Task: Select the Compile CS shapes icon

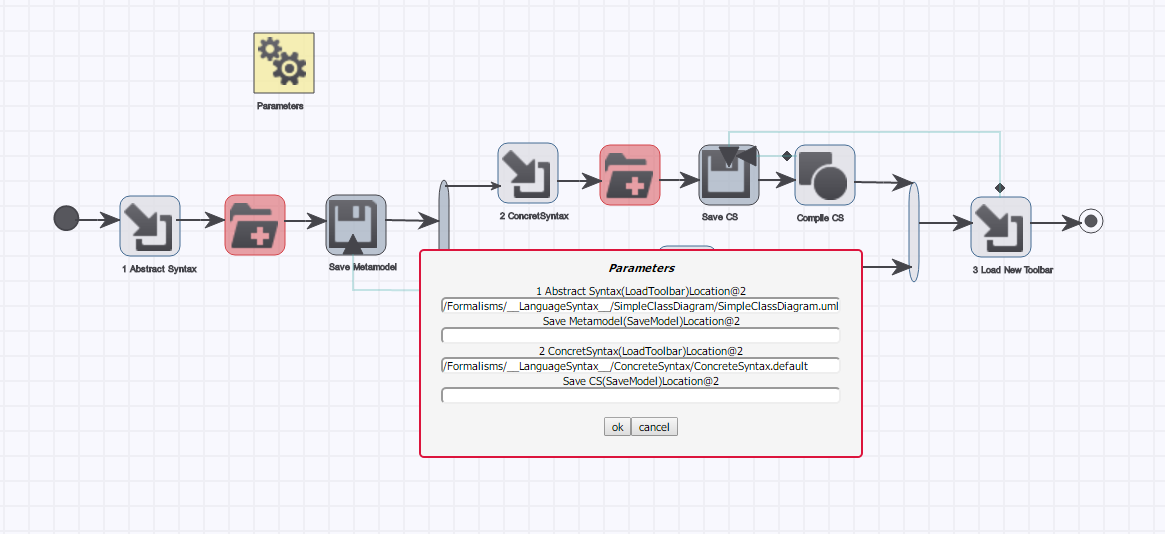Action: [x=825, y=175]
